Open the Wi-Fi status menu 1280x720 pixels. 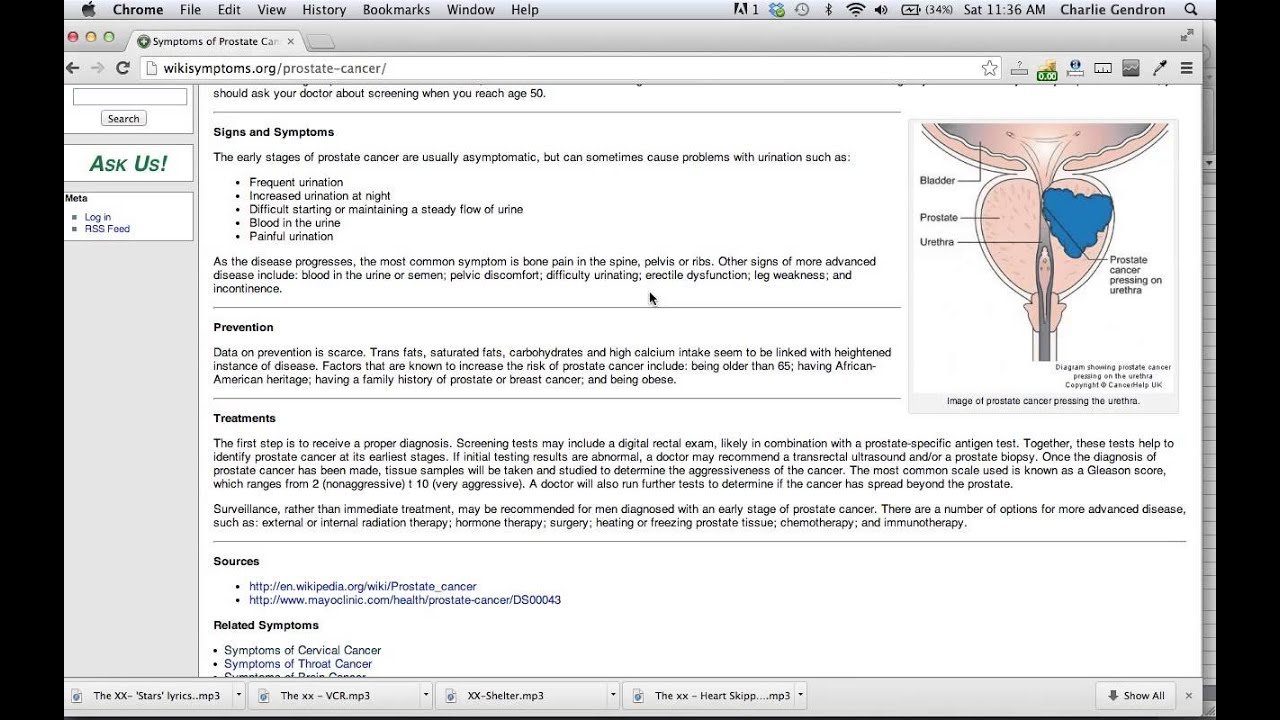tap(855, 10)
